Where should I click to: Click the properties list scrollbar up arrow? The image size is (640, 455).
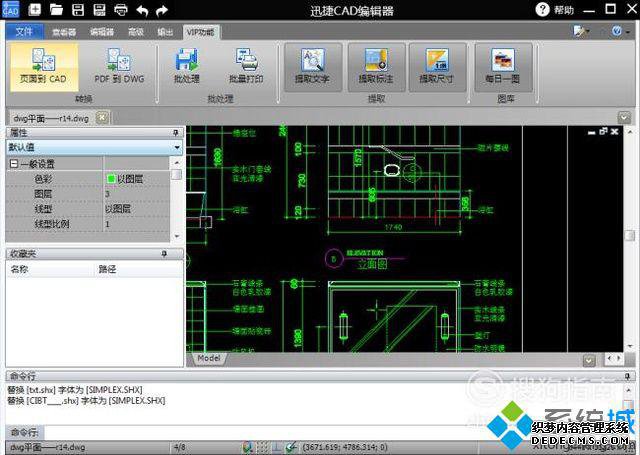point(177,162)
